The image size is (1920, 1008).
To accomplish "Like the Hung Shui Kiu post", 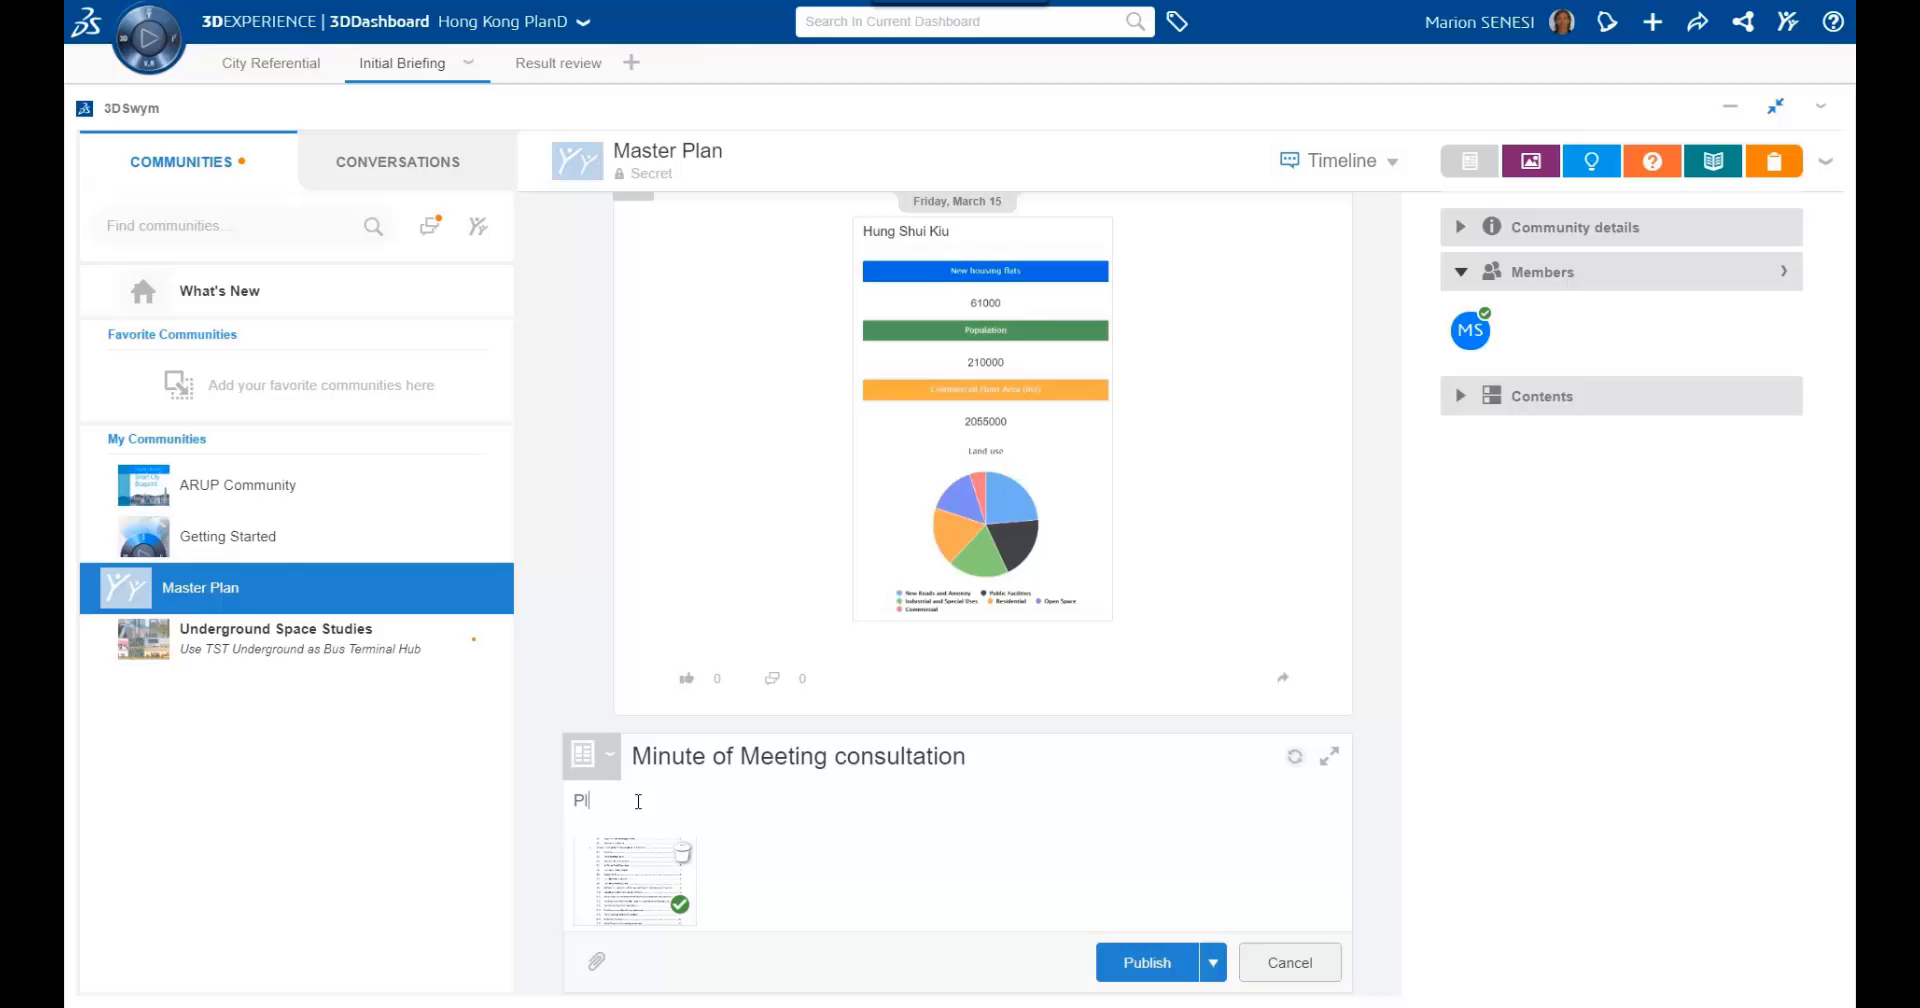I will (x=687, y=679).
